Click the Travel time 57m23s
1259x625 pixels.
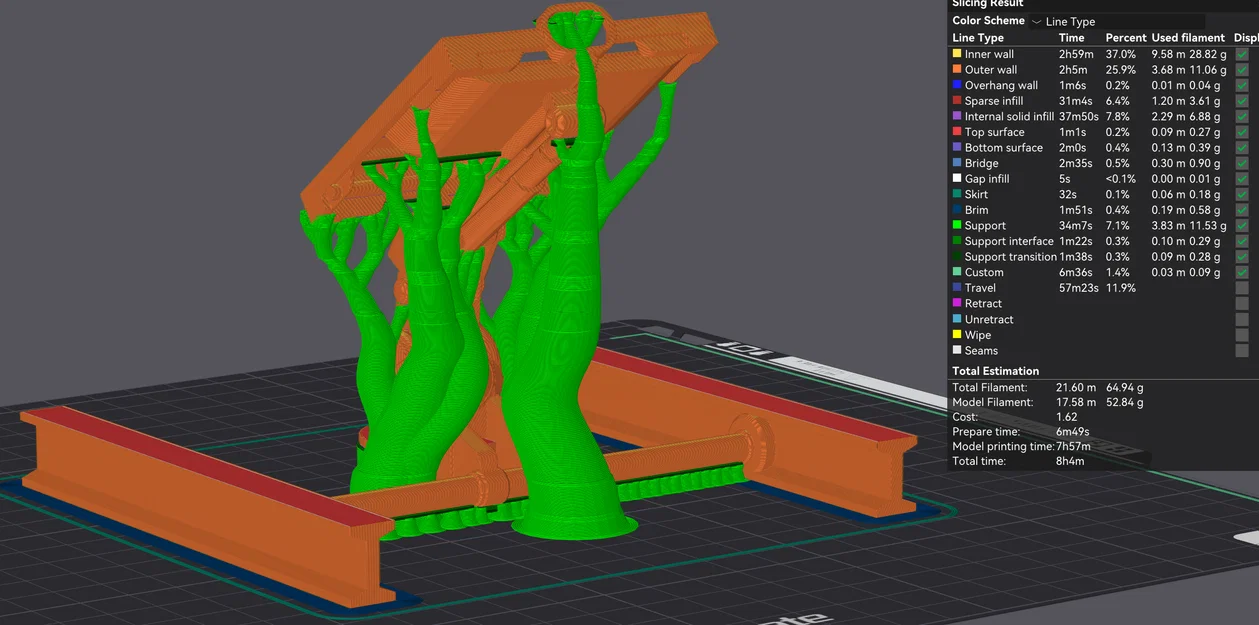[x=1079, y=288]
